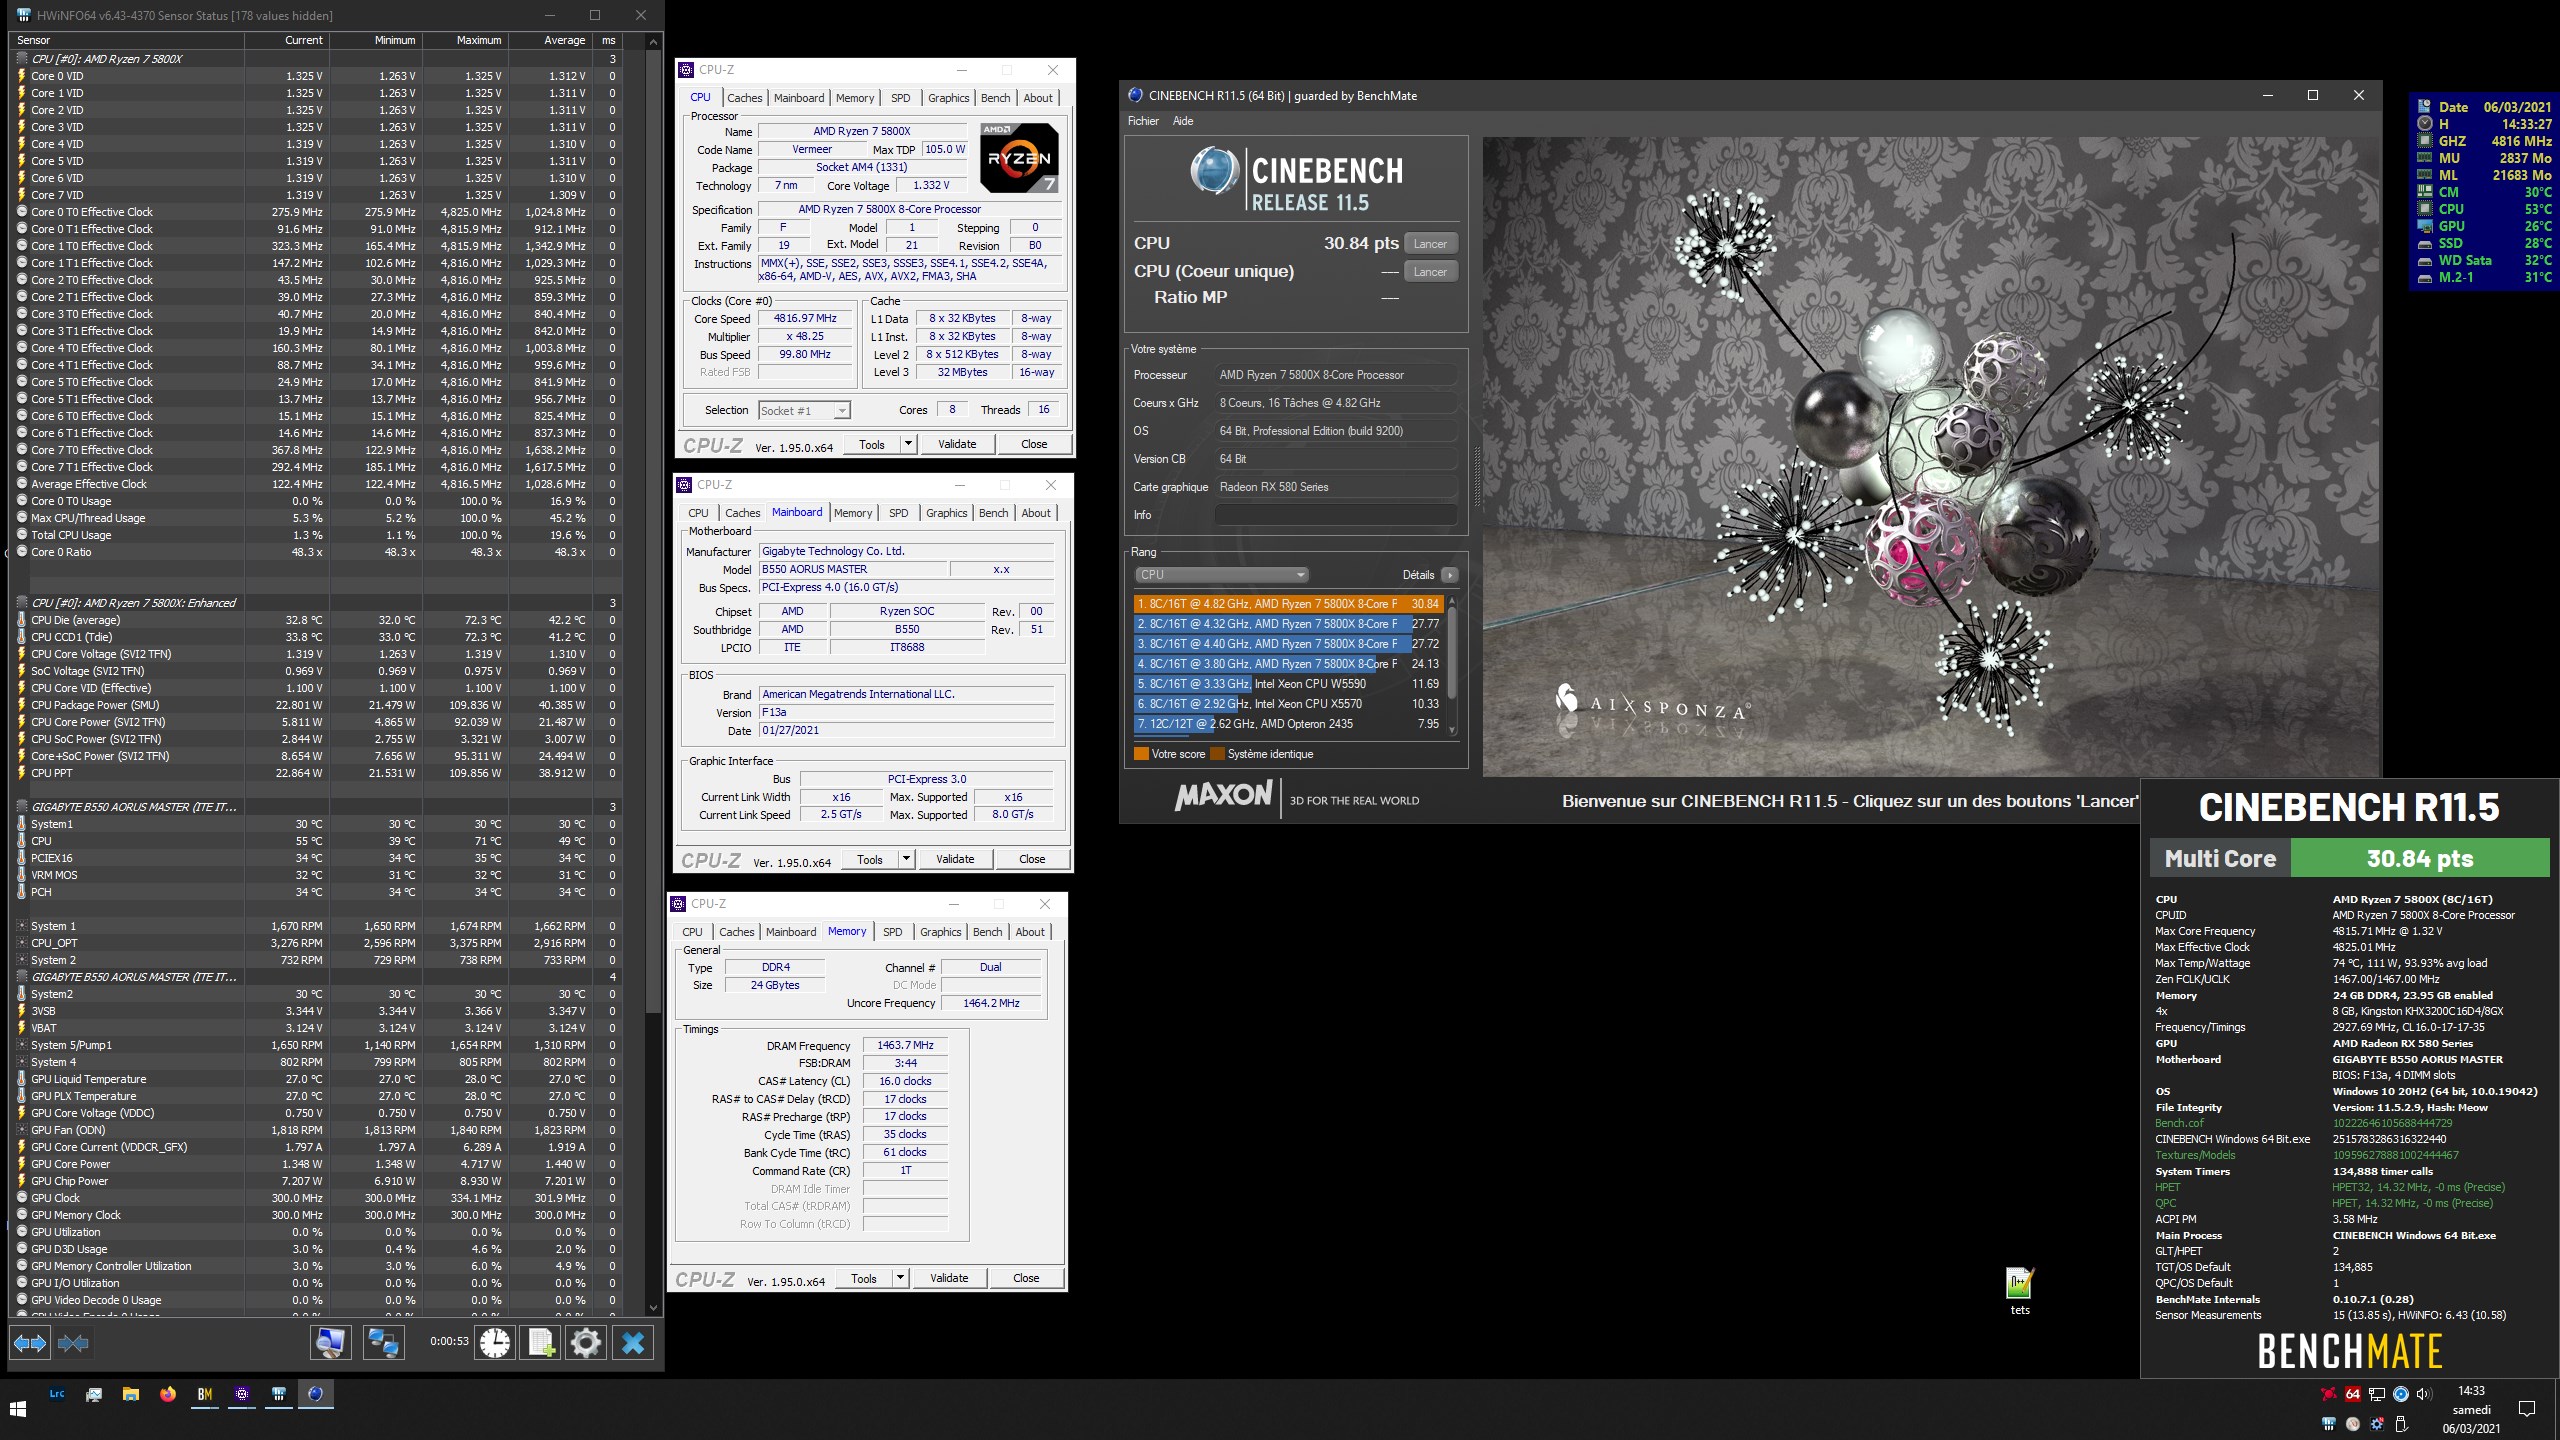Open Tools dropdown arrow in CPU-Z CPU window
The image size is (2560, 1440).
tap(908, 444)
